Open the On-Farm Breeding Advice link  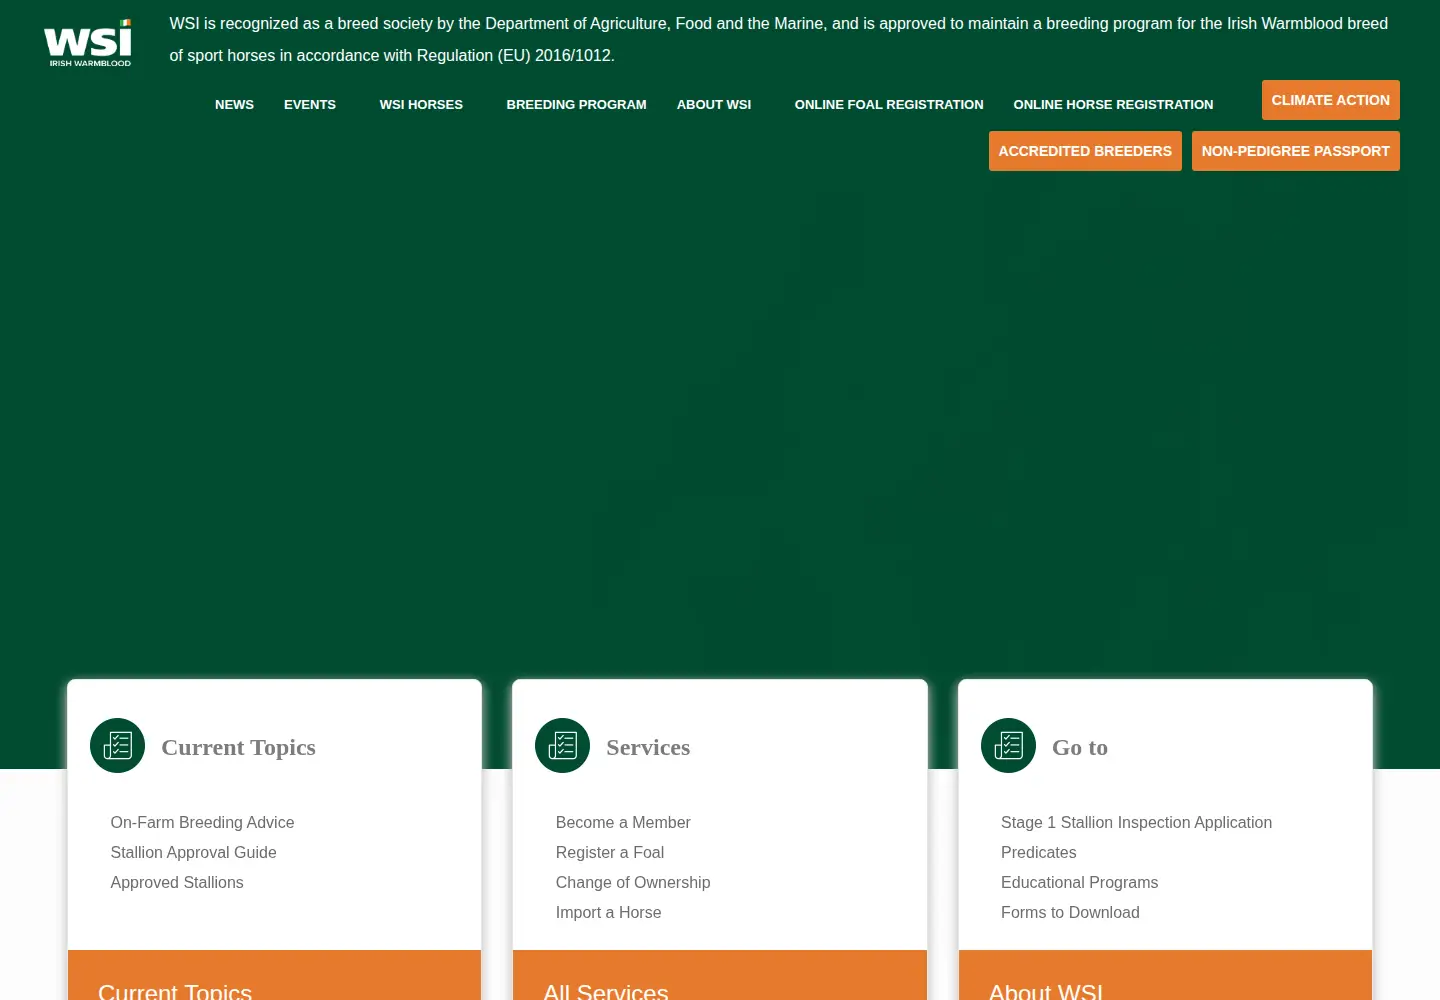point(202,822)
